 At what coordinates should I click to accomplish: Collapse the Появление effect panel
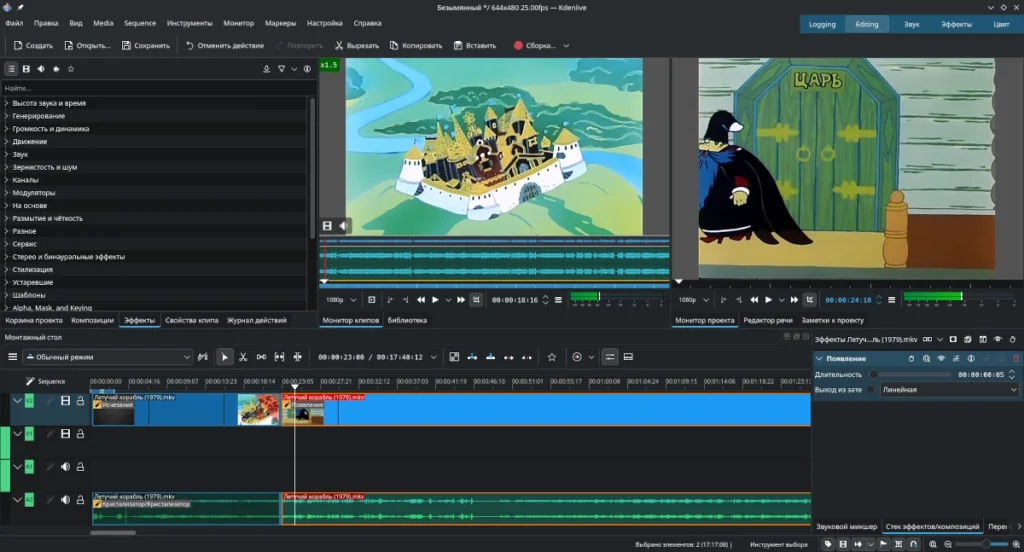pos(819,359)
